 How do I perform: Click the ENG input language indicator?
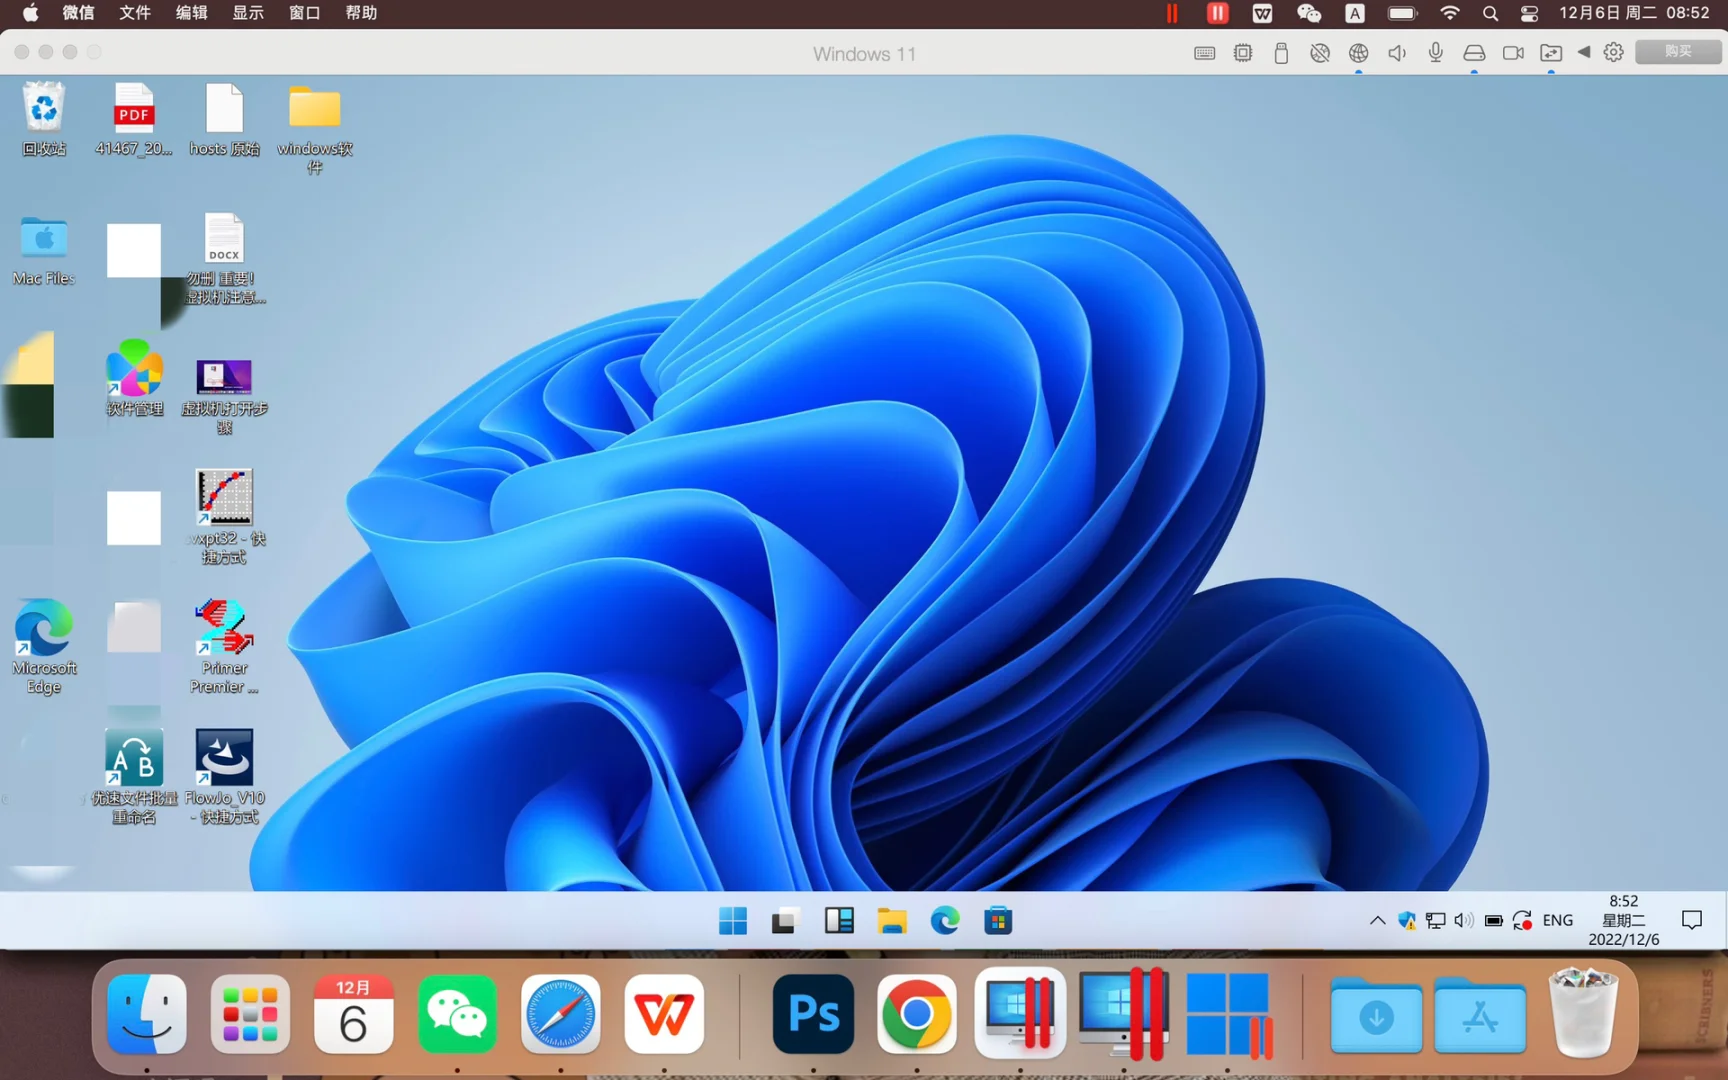click(x=1558, y=921)
